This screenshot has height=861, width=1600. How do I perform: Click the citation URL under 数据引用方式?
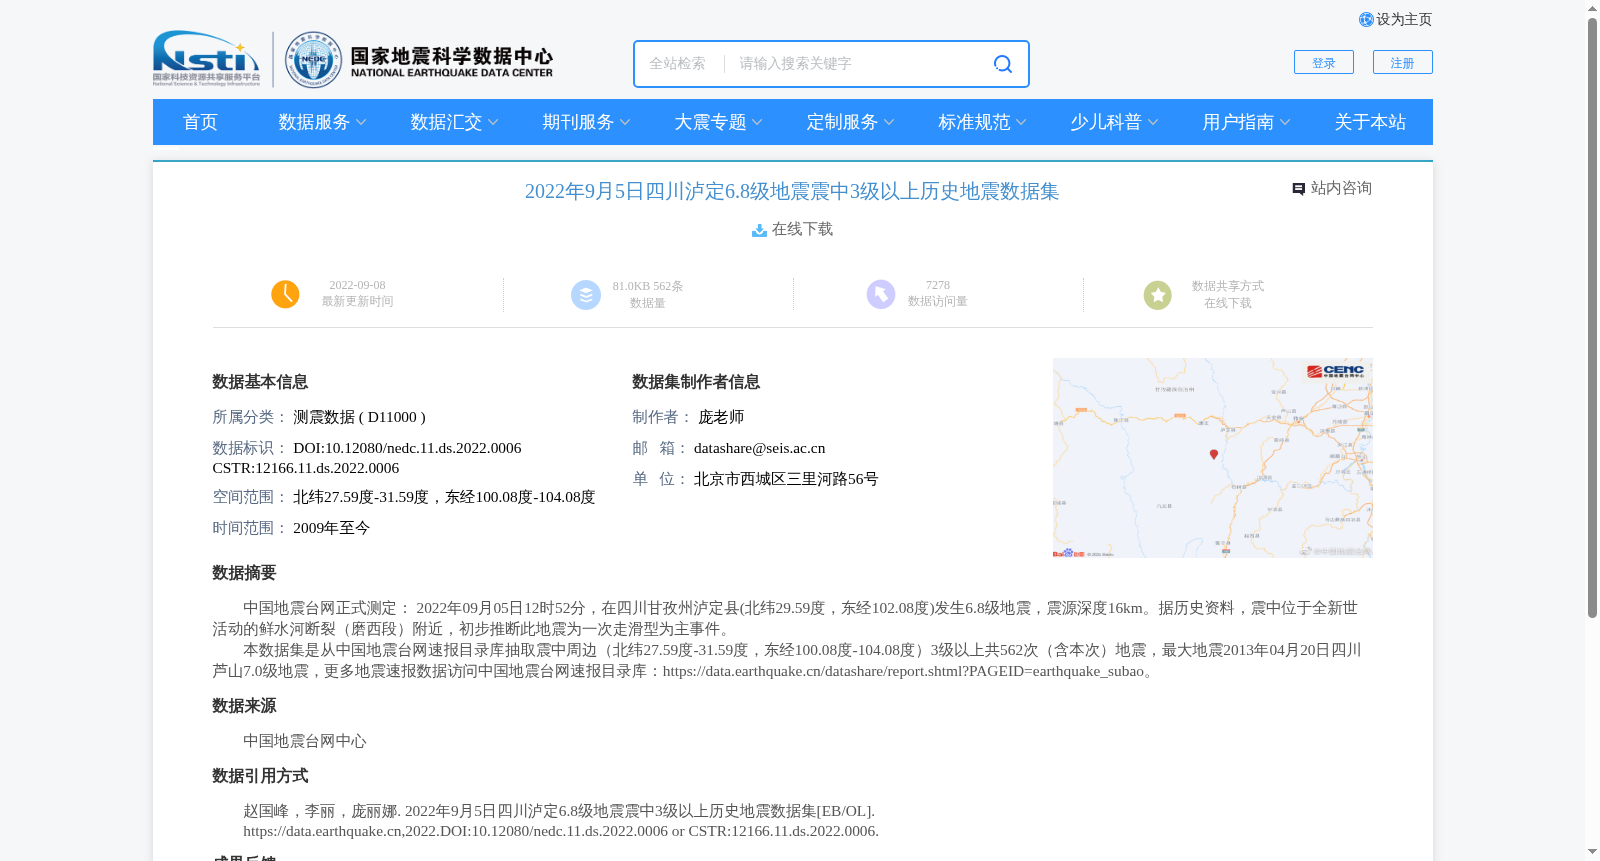(x=560, y=832)
